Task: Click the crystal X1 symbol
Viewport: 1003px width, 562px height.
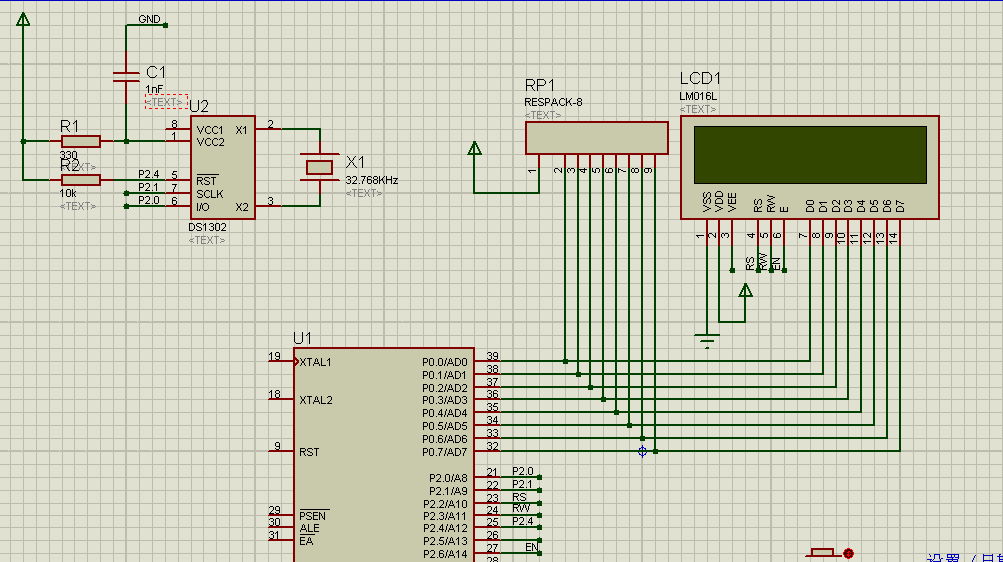Action: (x=320, y=167)
